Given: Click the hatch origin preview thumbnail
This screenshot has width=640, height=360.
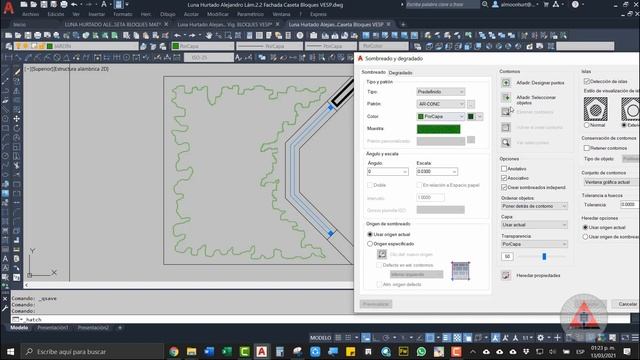Looking at the screenshot, I should tap(460, 271).
